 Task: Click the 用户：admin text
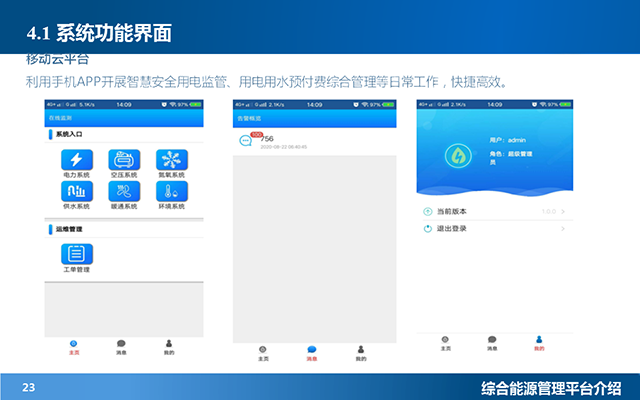click(x=507, y=140)
